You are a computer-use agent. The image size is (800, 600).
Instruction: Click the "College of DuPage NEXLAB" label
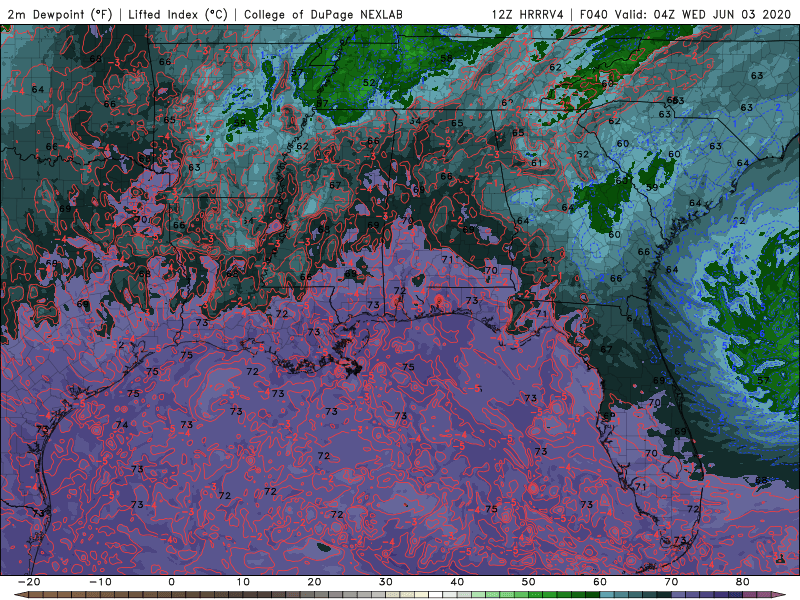[x=323, y=14]
